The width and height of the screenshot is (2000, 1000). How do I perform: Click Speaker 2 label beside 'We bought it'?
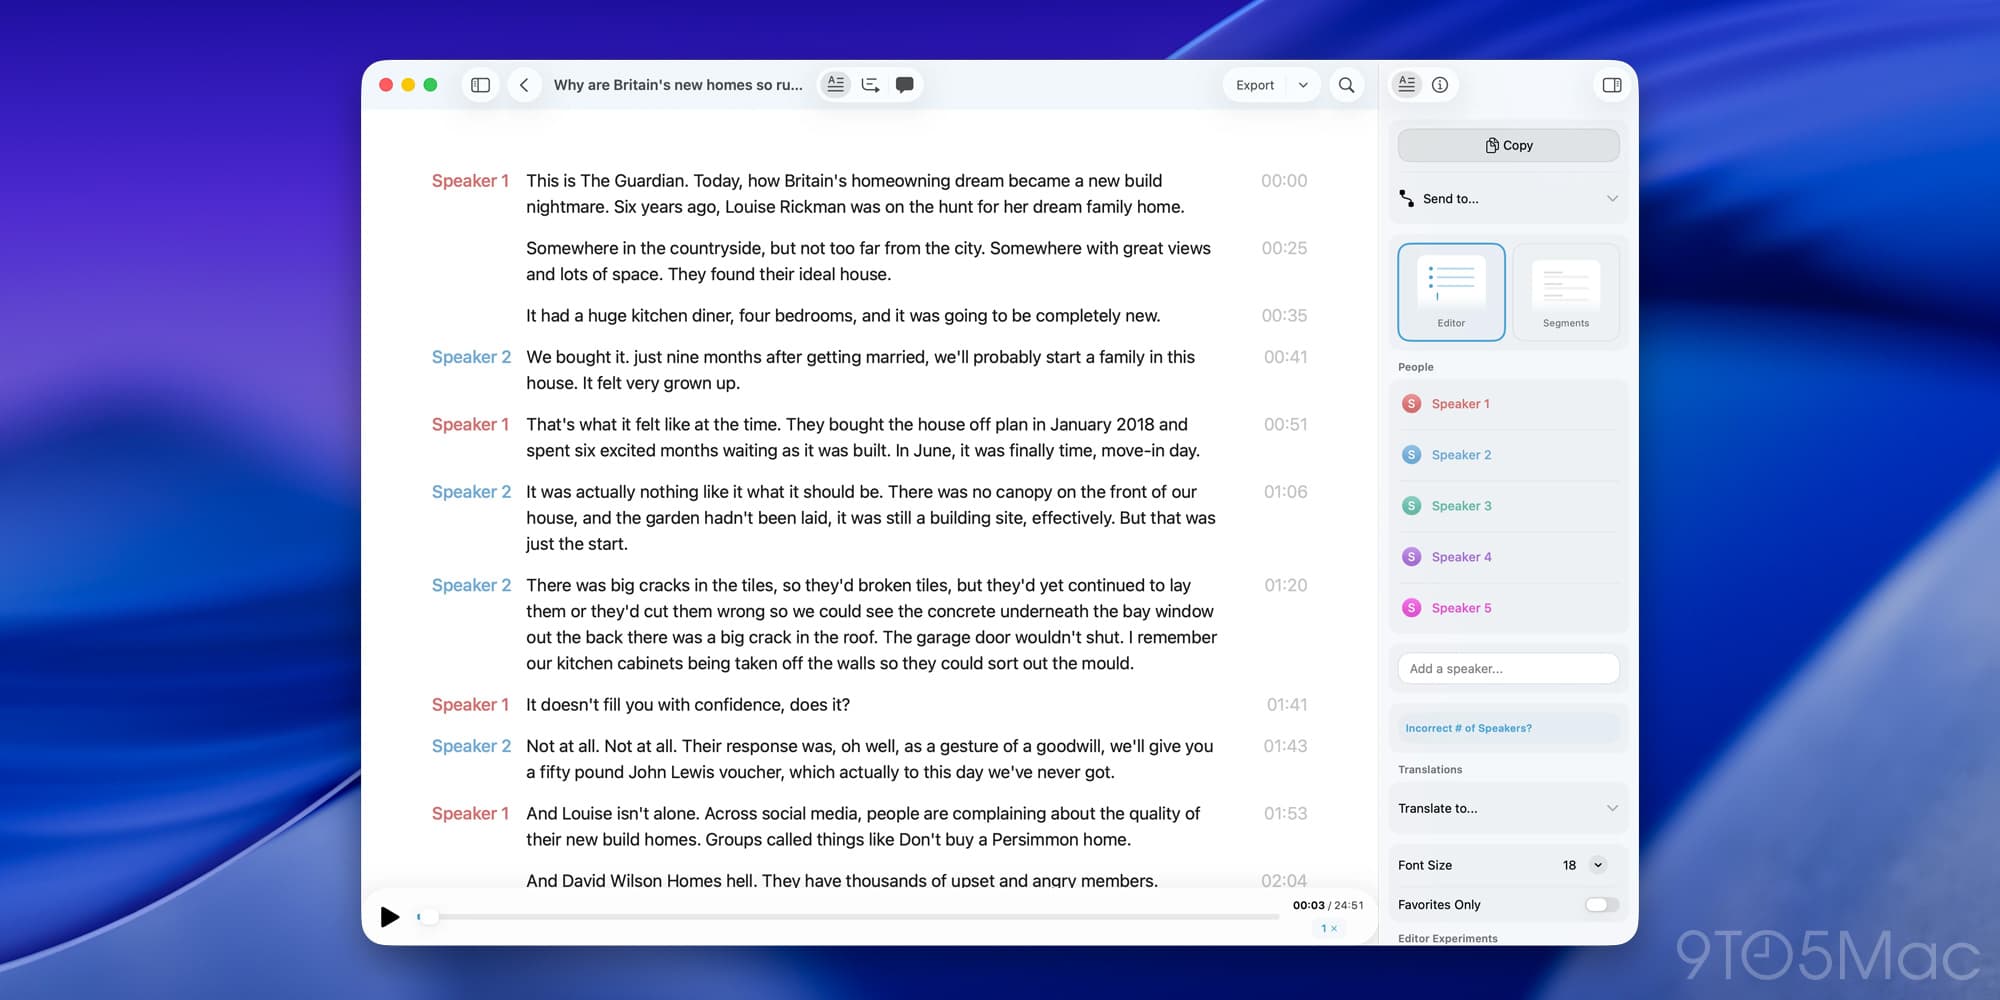pyautogui.click(x=471, y=357)
